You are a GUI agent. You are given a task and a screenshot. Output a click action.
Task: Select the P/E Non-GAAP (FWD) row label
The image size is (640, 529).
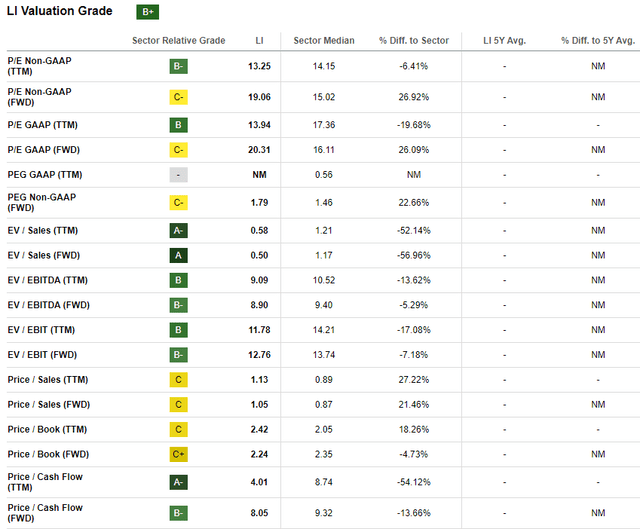39,97
